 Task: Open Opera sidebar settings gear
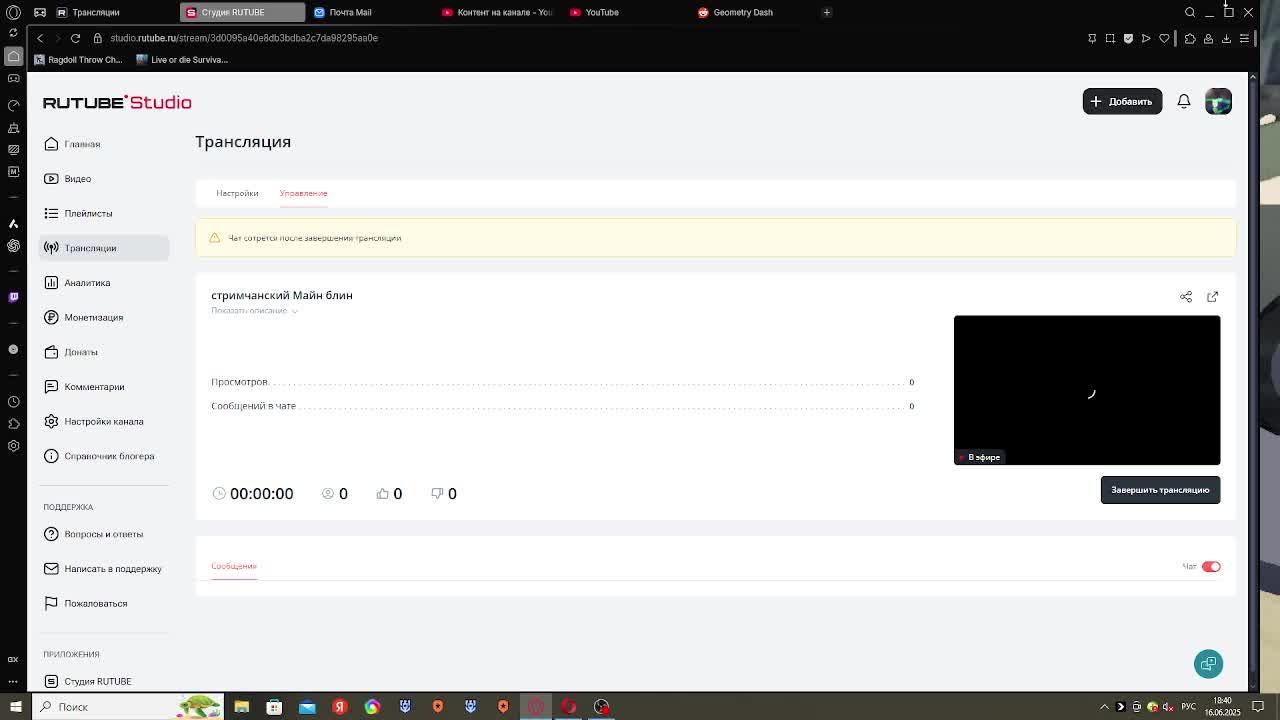point(13,446)
